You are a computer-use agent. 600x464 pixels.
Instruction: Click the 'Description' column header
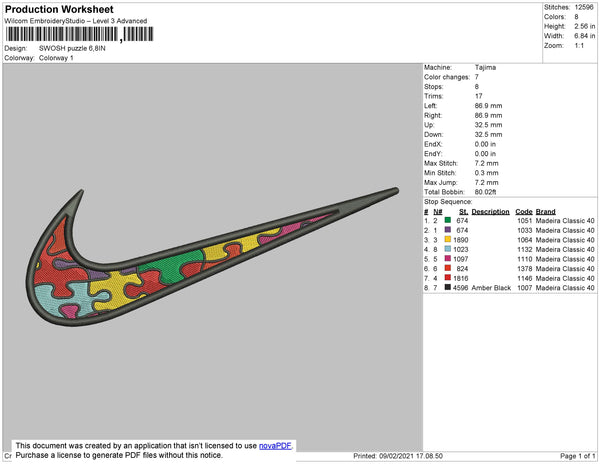(491, 212)
